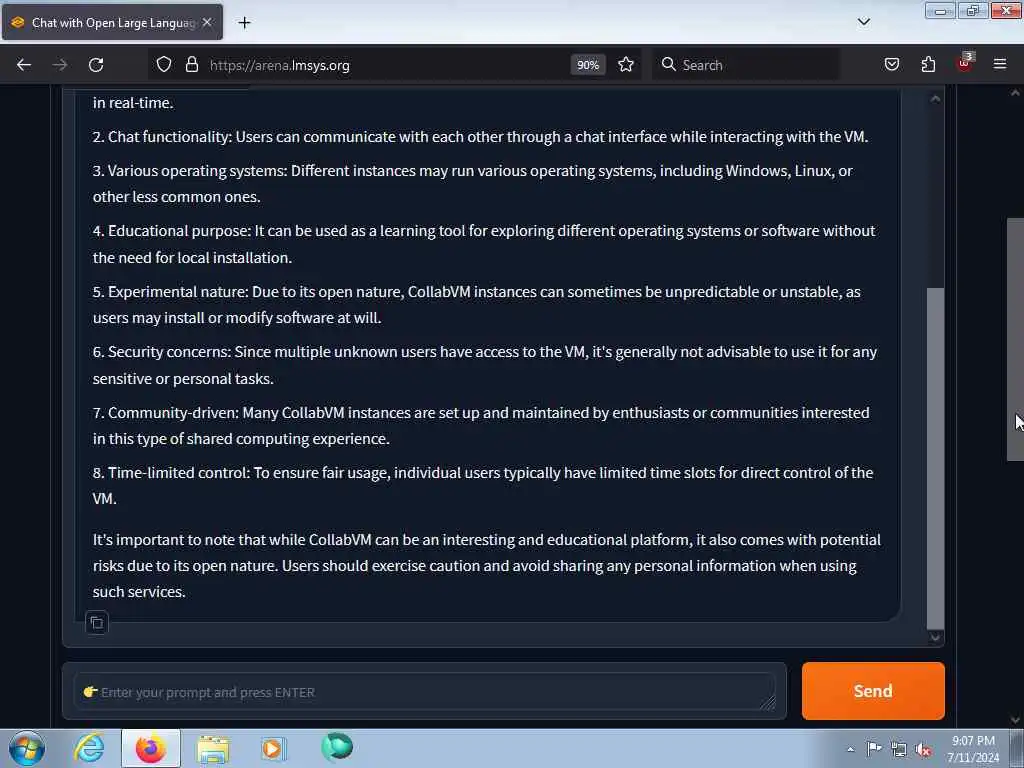1024x768 pixels.
Task: Click the page's main vertical scrollbar thumb
Action: [1015, 340]
